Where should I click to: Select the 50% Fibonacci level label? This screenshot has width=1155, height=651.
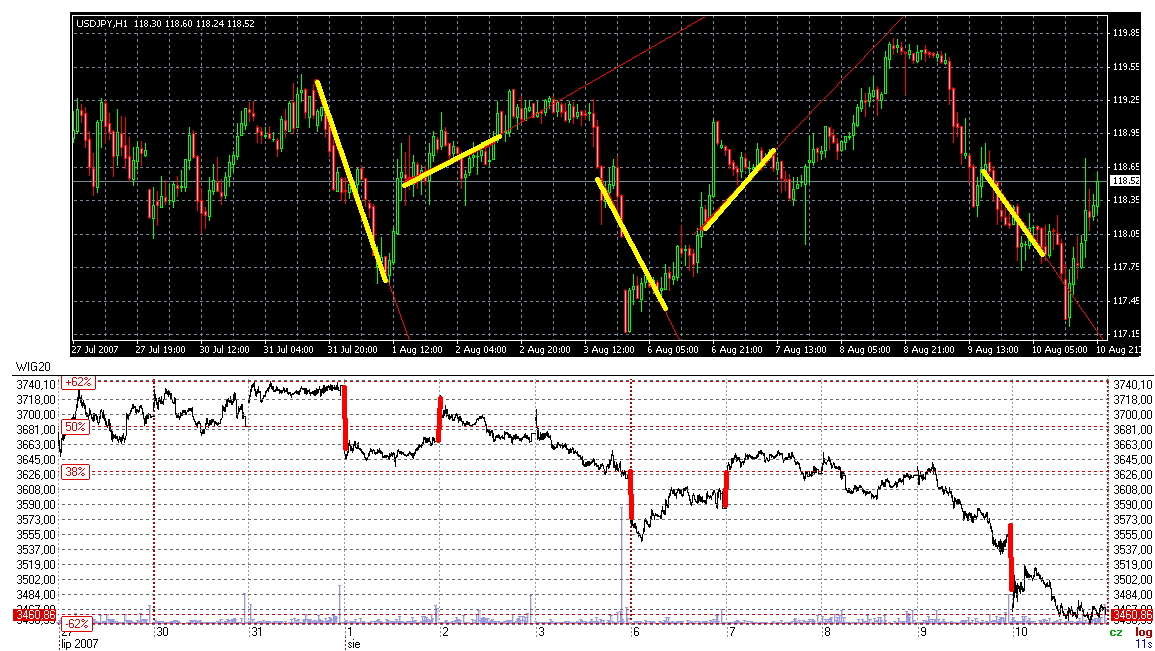tap(74, 427)
